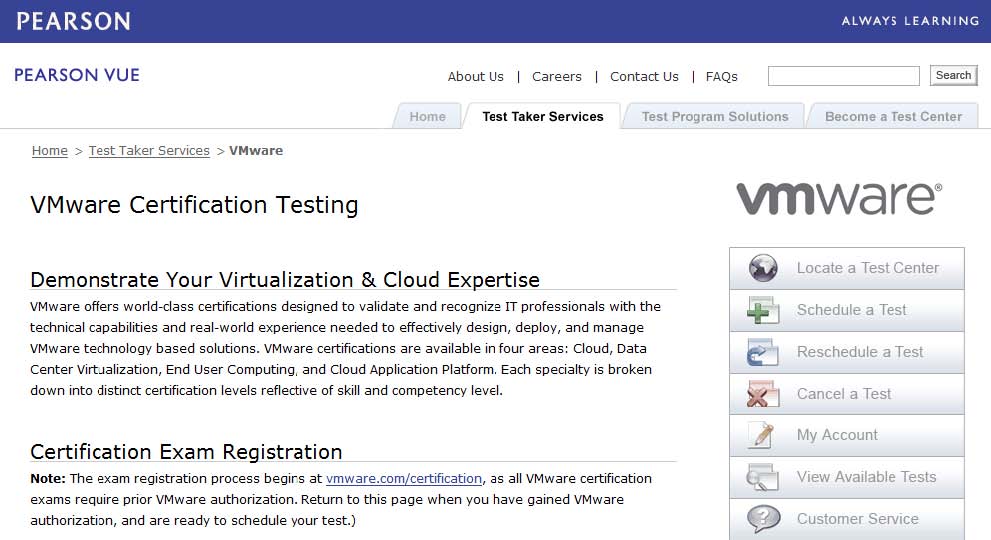This screenshot has height=540, width=991.
Task: Open the Home tab
Action: [427, 117]
